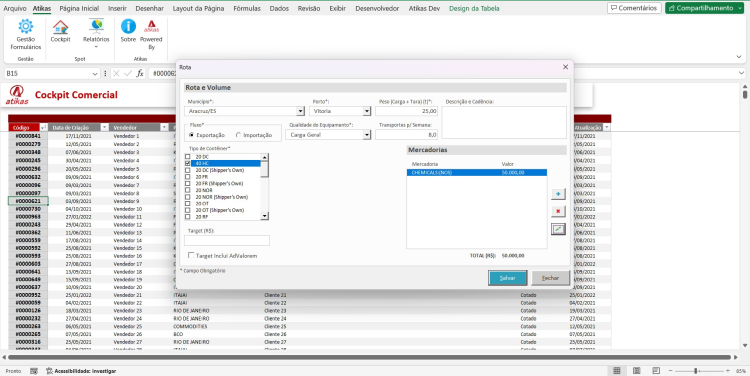
Task: Edit mercadoria with the pencil icon
Action: (x=558, y=229)
